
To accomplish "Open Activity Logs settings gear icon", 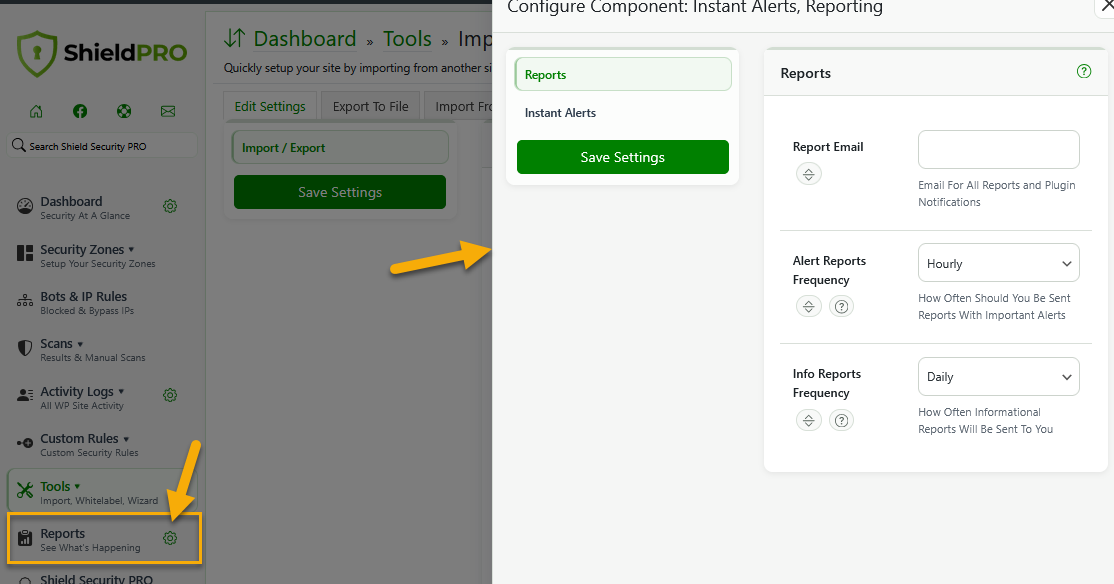I will click(170, 395).
